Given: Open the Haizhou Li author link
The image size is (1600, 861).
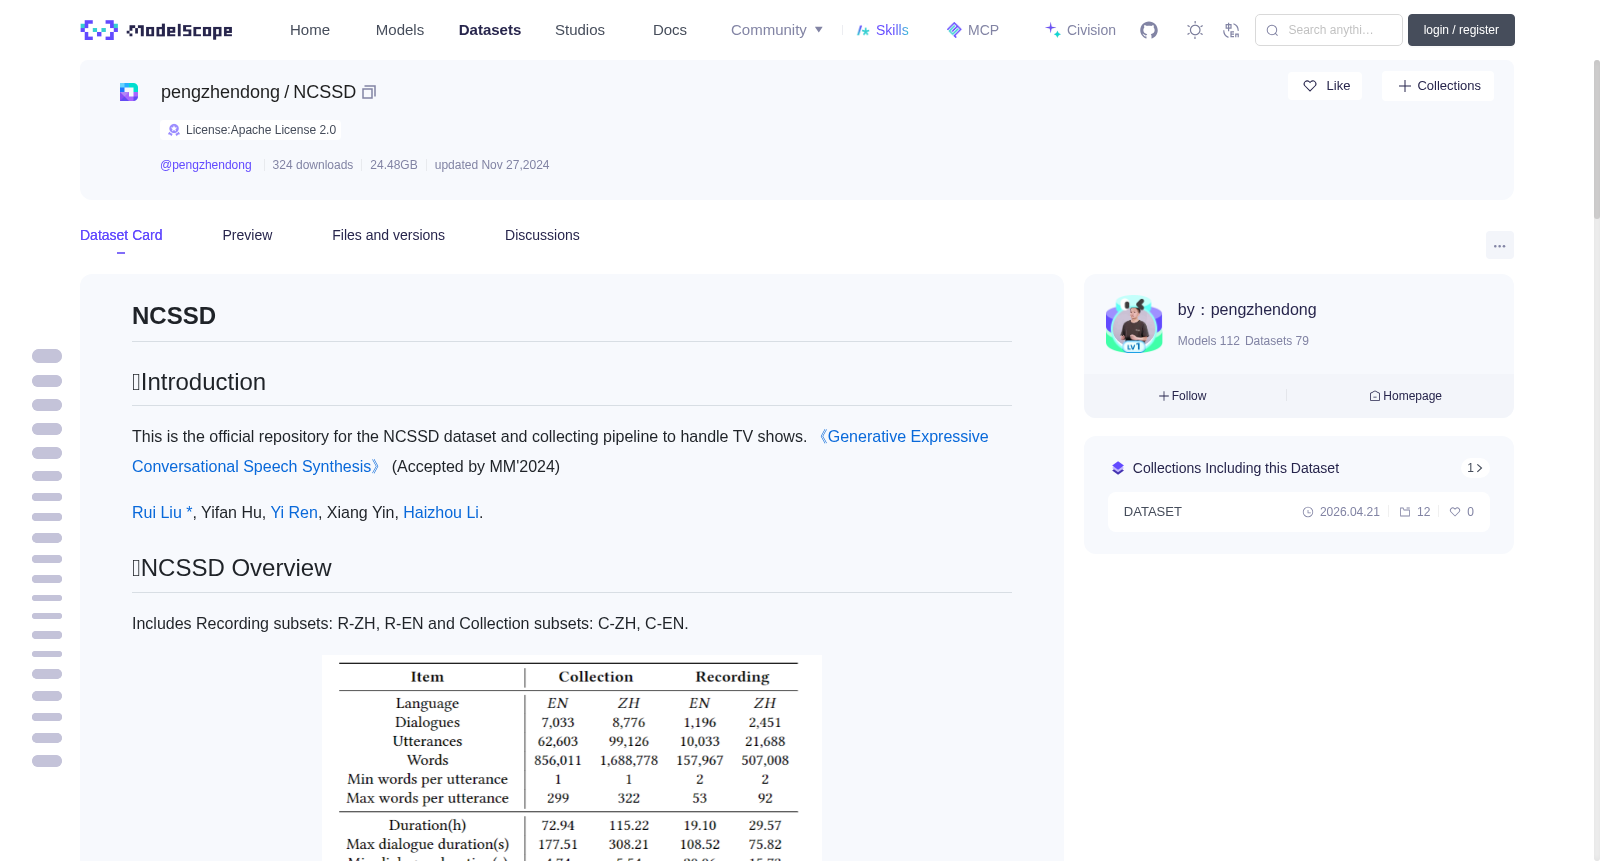Looking at the screenshot, I should 441,512.
